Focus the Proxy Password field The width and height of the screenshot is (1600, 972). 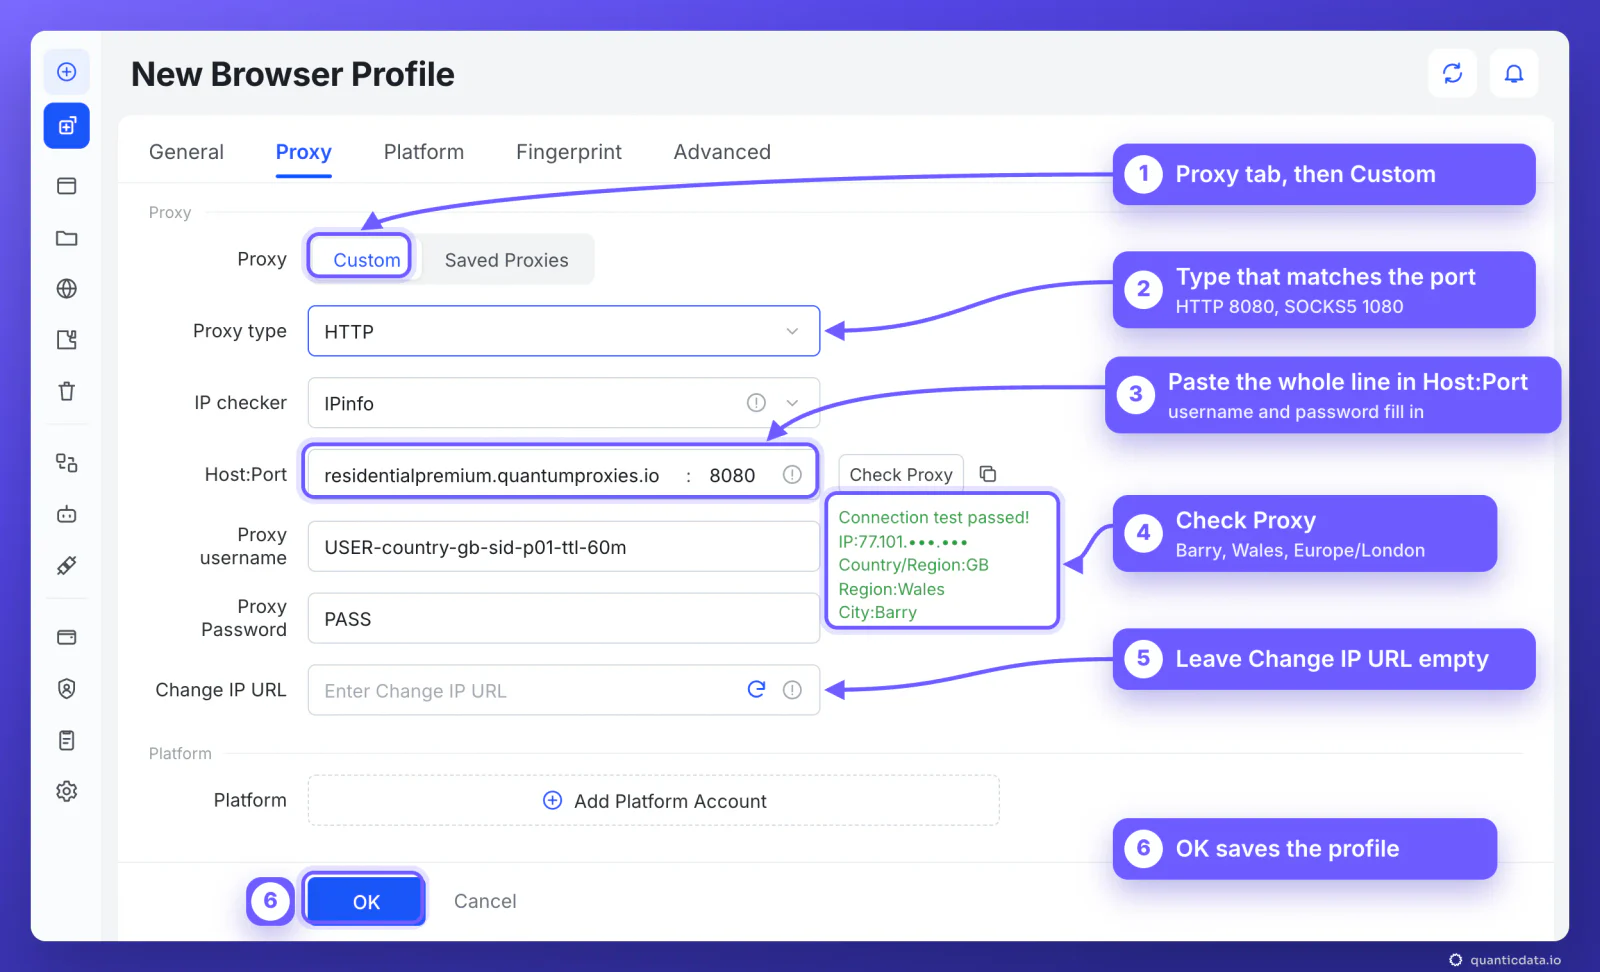pos(564,618)
